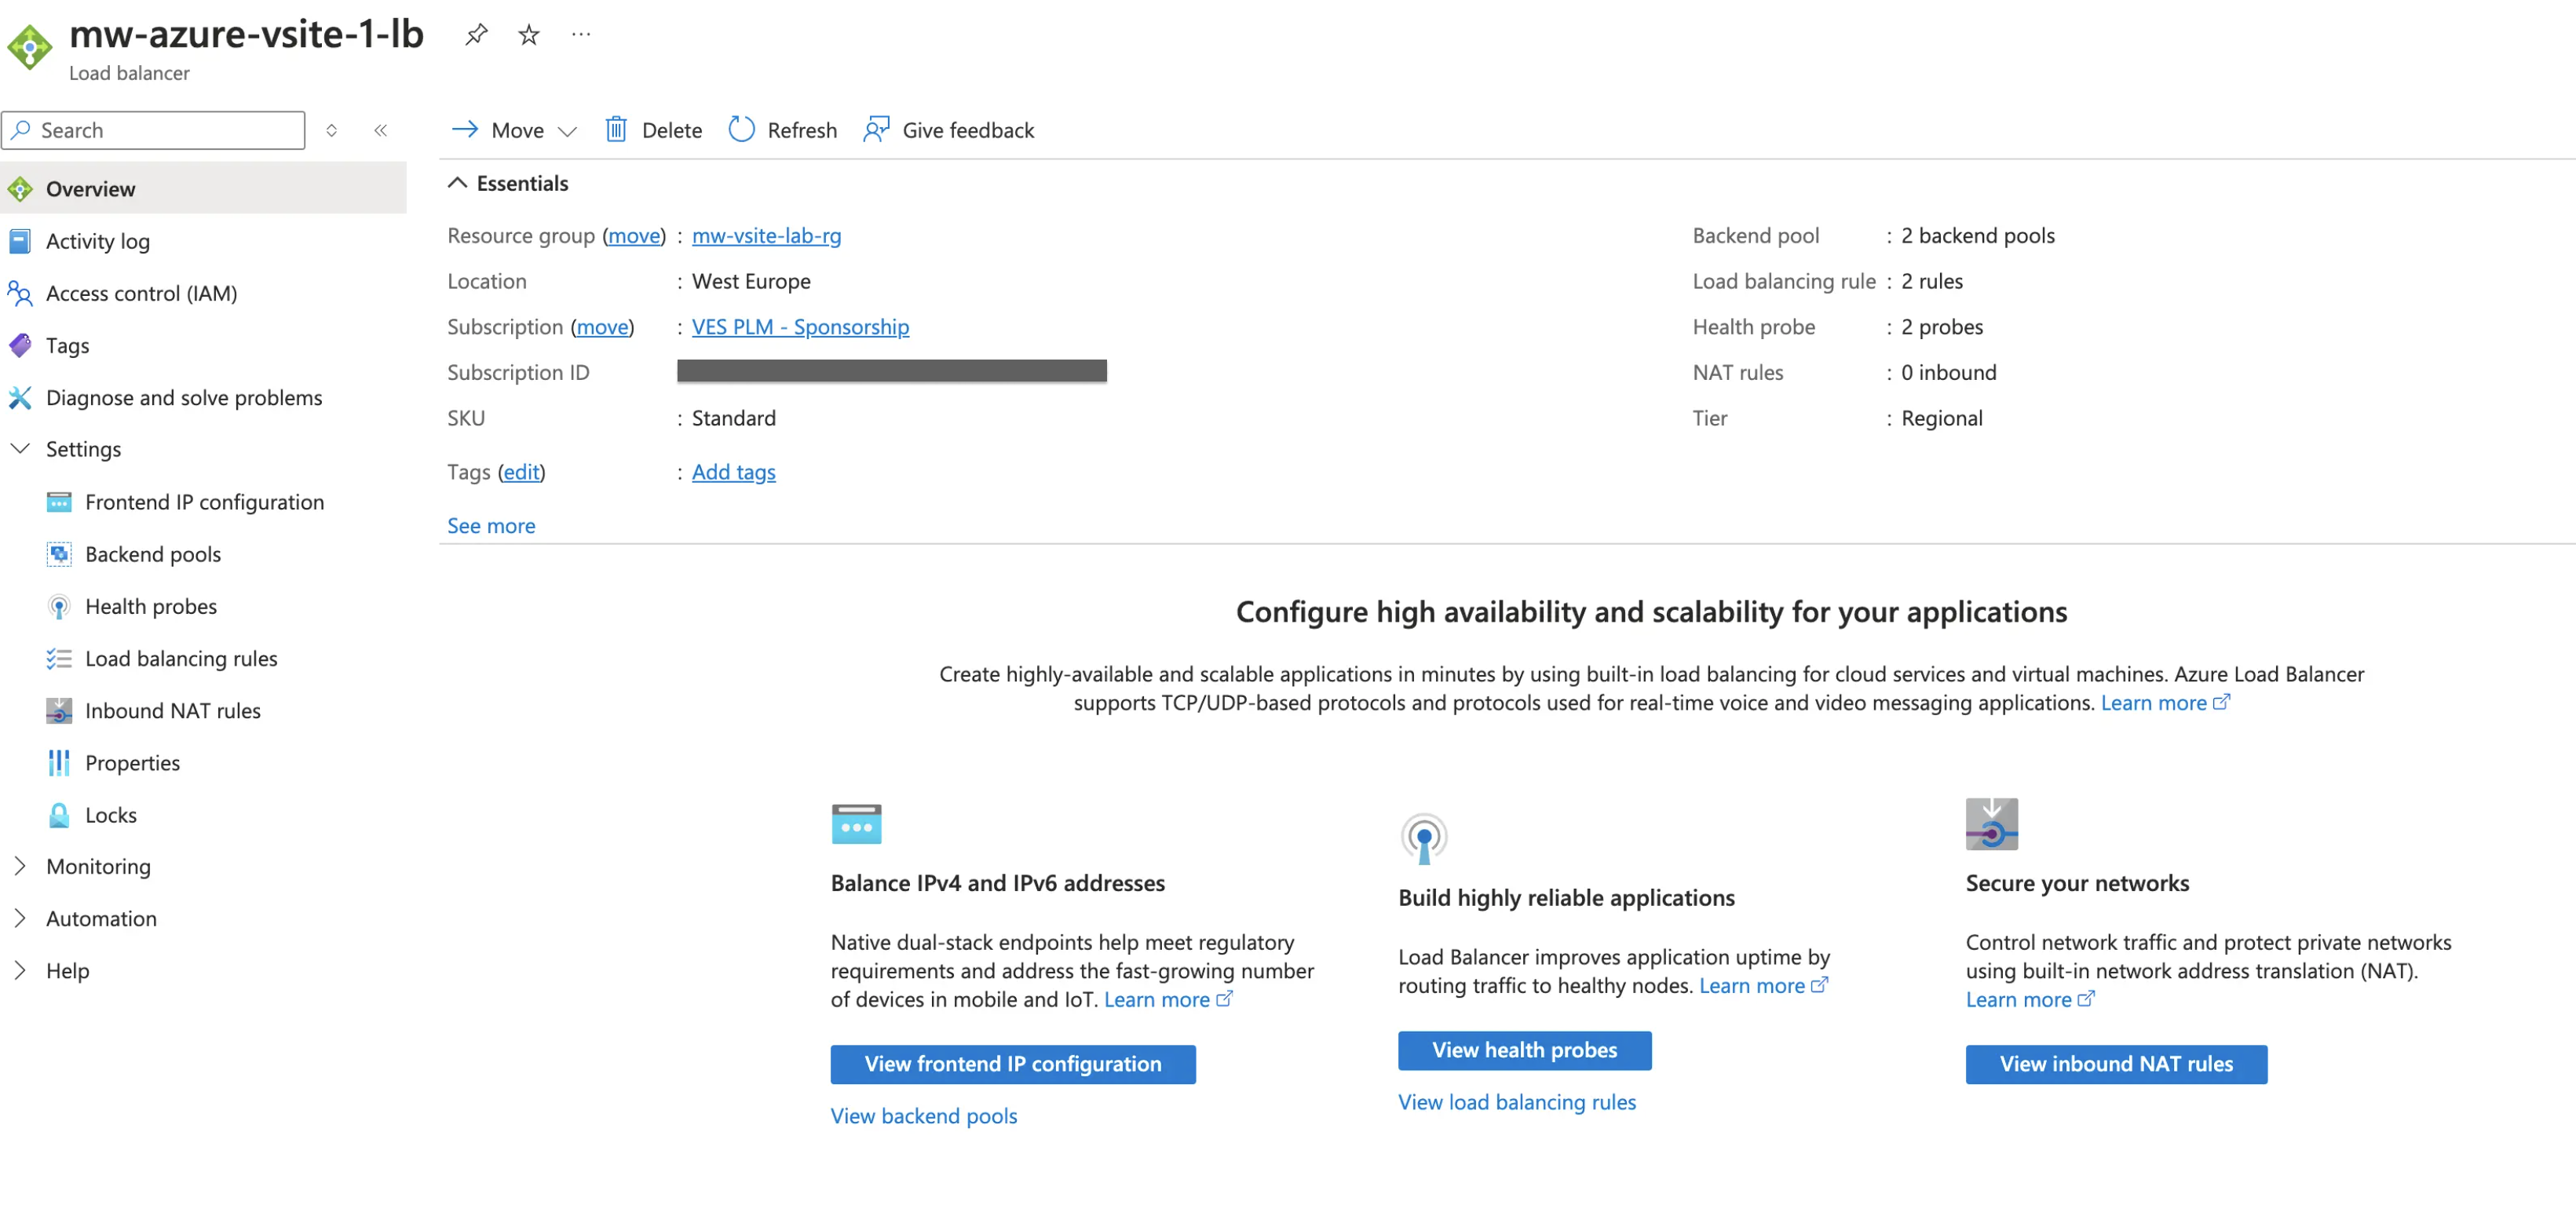
Task: Open Inbound NAT rules settings
Action: (171, 710)
